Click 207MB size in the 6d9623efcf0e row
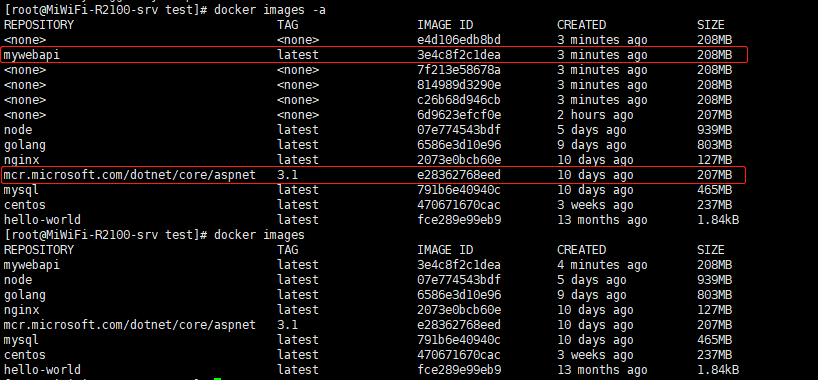The width and height of the screenshot is (818, 380). (x=714, y=115)
